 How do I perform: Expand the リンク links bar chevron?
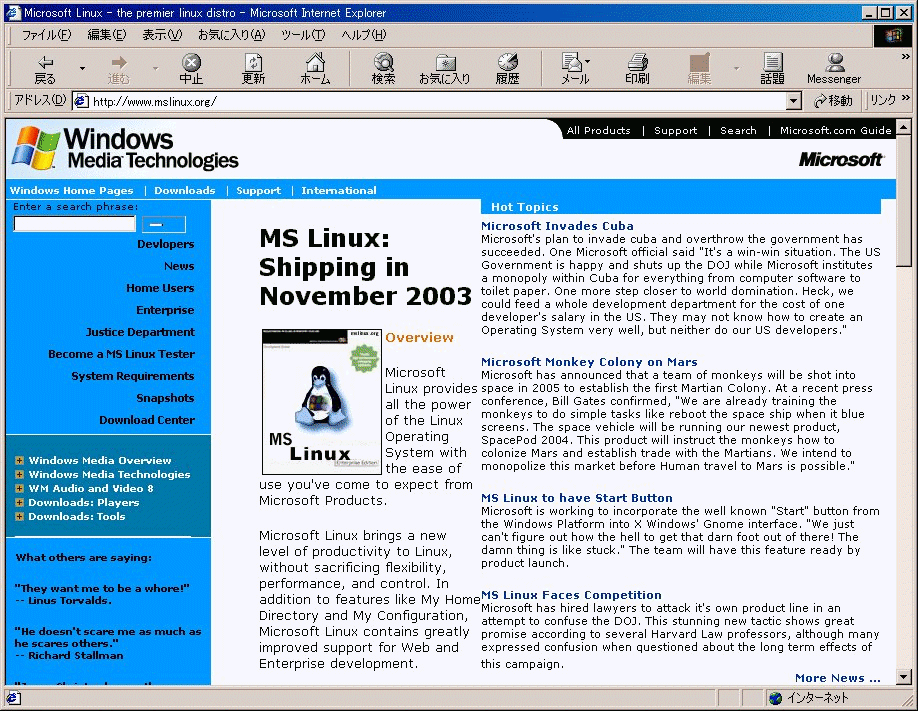pyautogui.click(x=906, y=97)
